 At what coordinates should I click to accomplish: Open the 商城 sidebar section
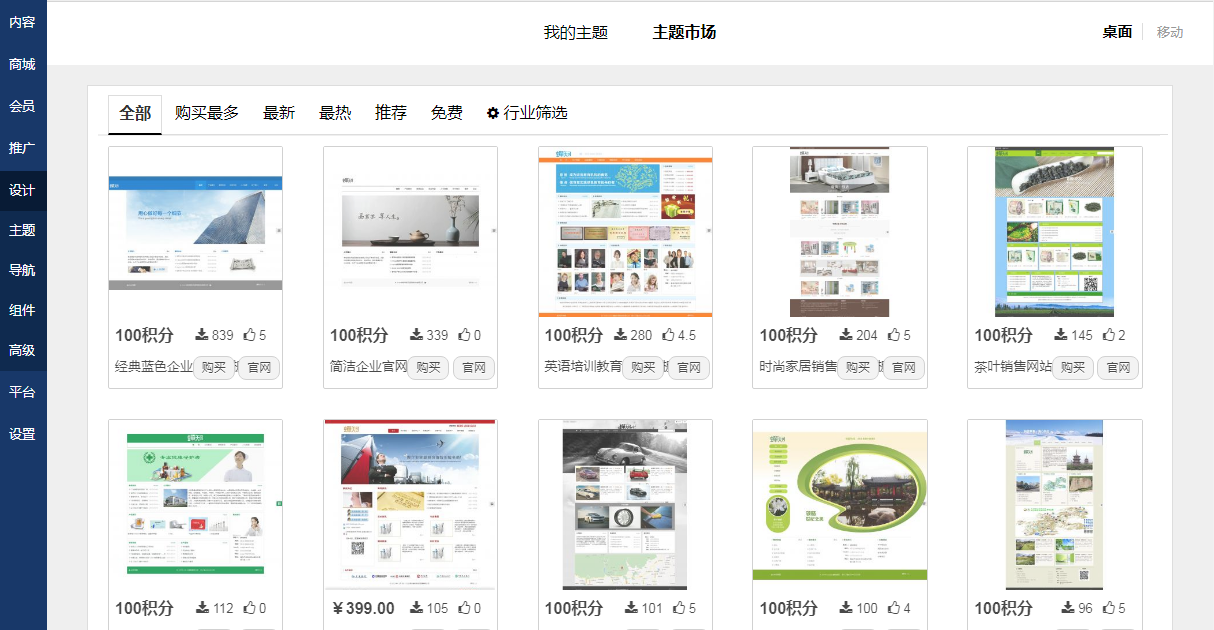(23, 64)
